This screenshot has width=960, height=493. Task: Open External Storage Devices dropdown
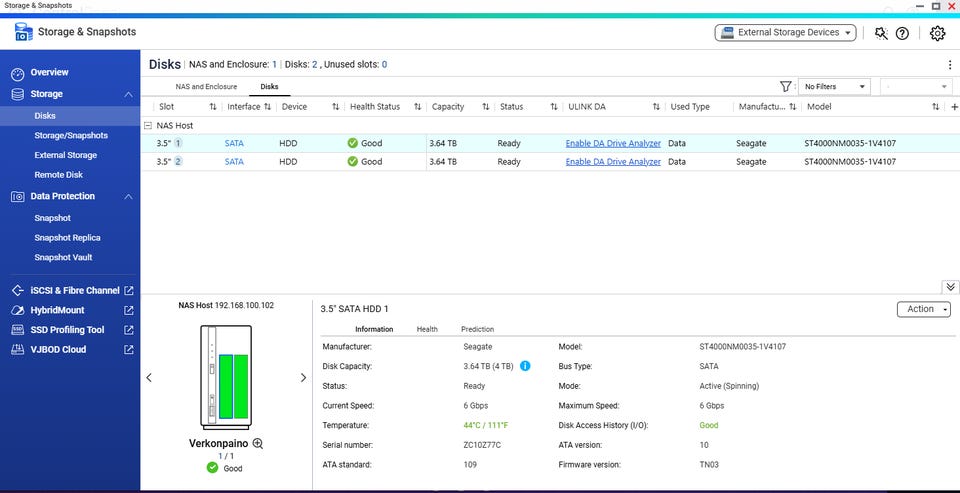point(786,32)
